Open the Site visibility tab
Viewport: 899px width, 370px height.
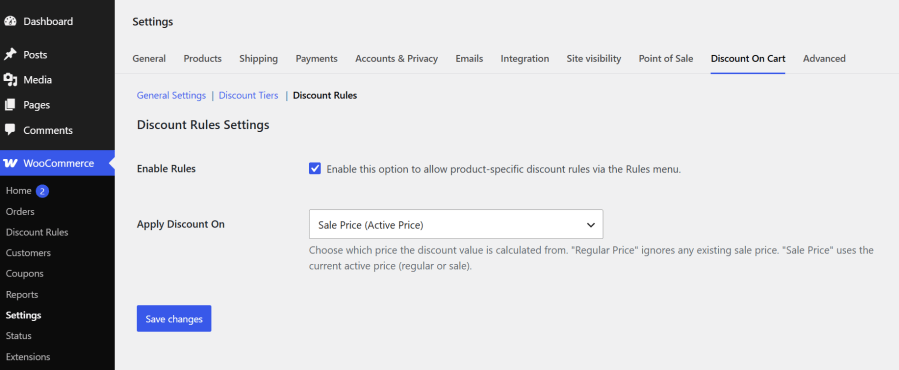click(593, 59)
